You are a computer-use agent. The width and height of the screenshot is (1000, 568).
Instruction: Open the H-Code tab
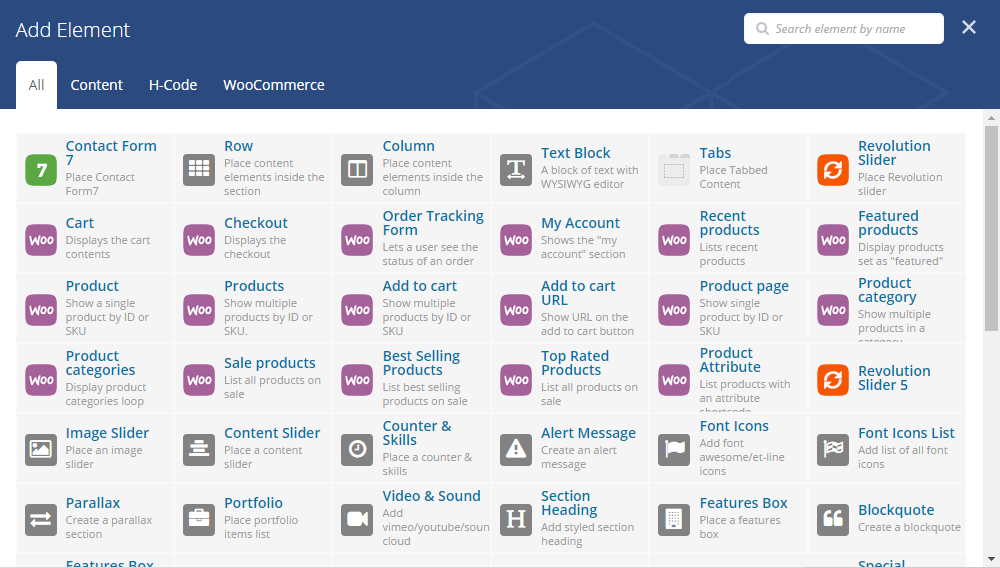173,85
